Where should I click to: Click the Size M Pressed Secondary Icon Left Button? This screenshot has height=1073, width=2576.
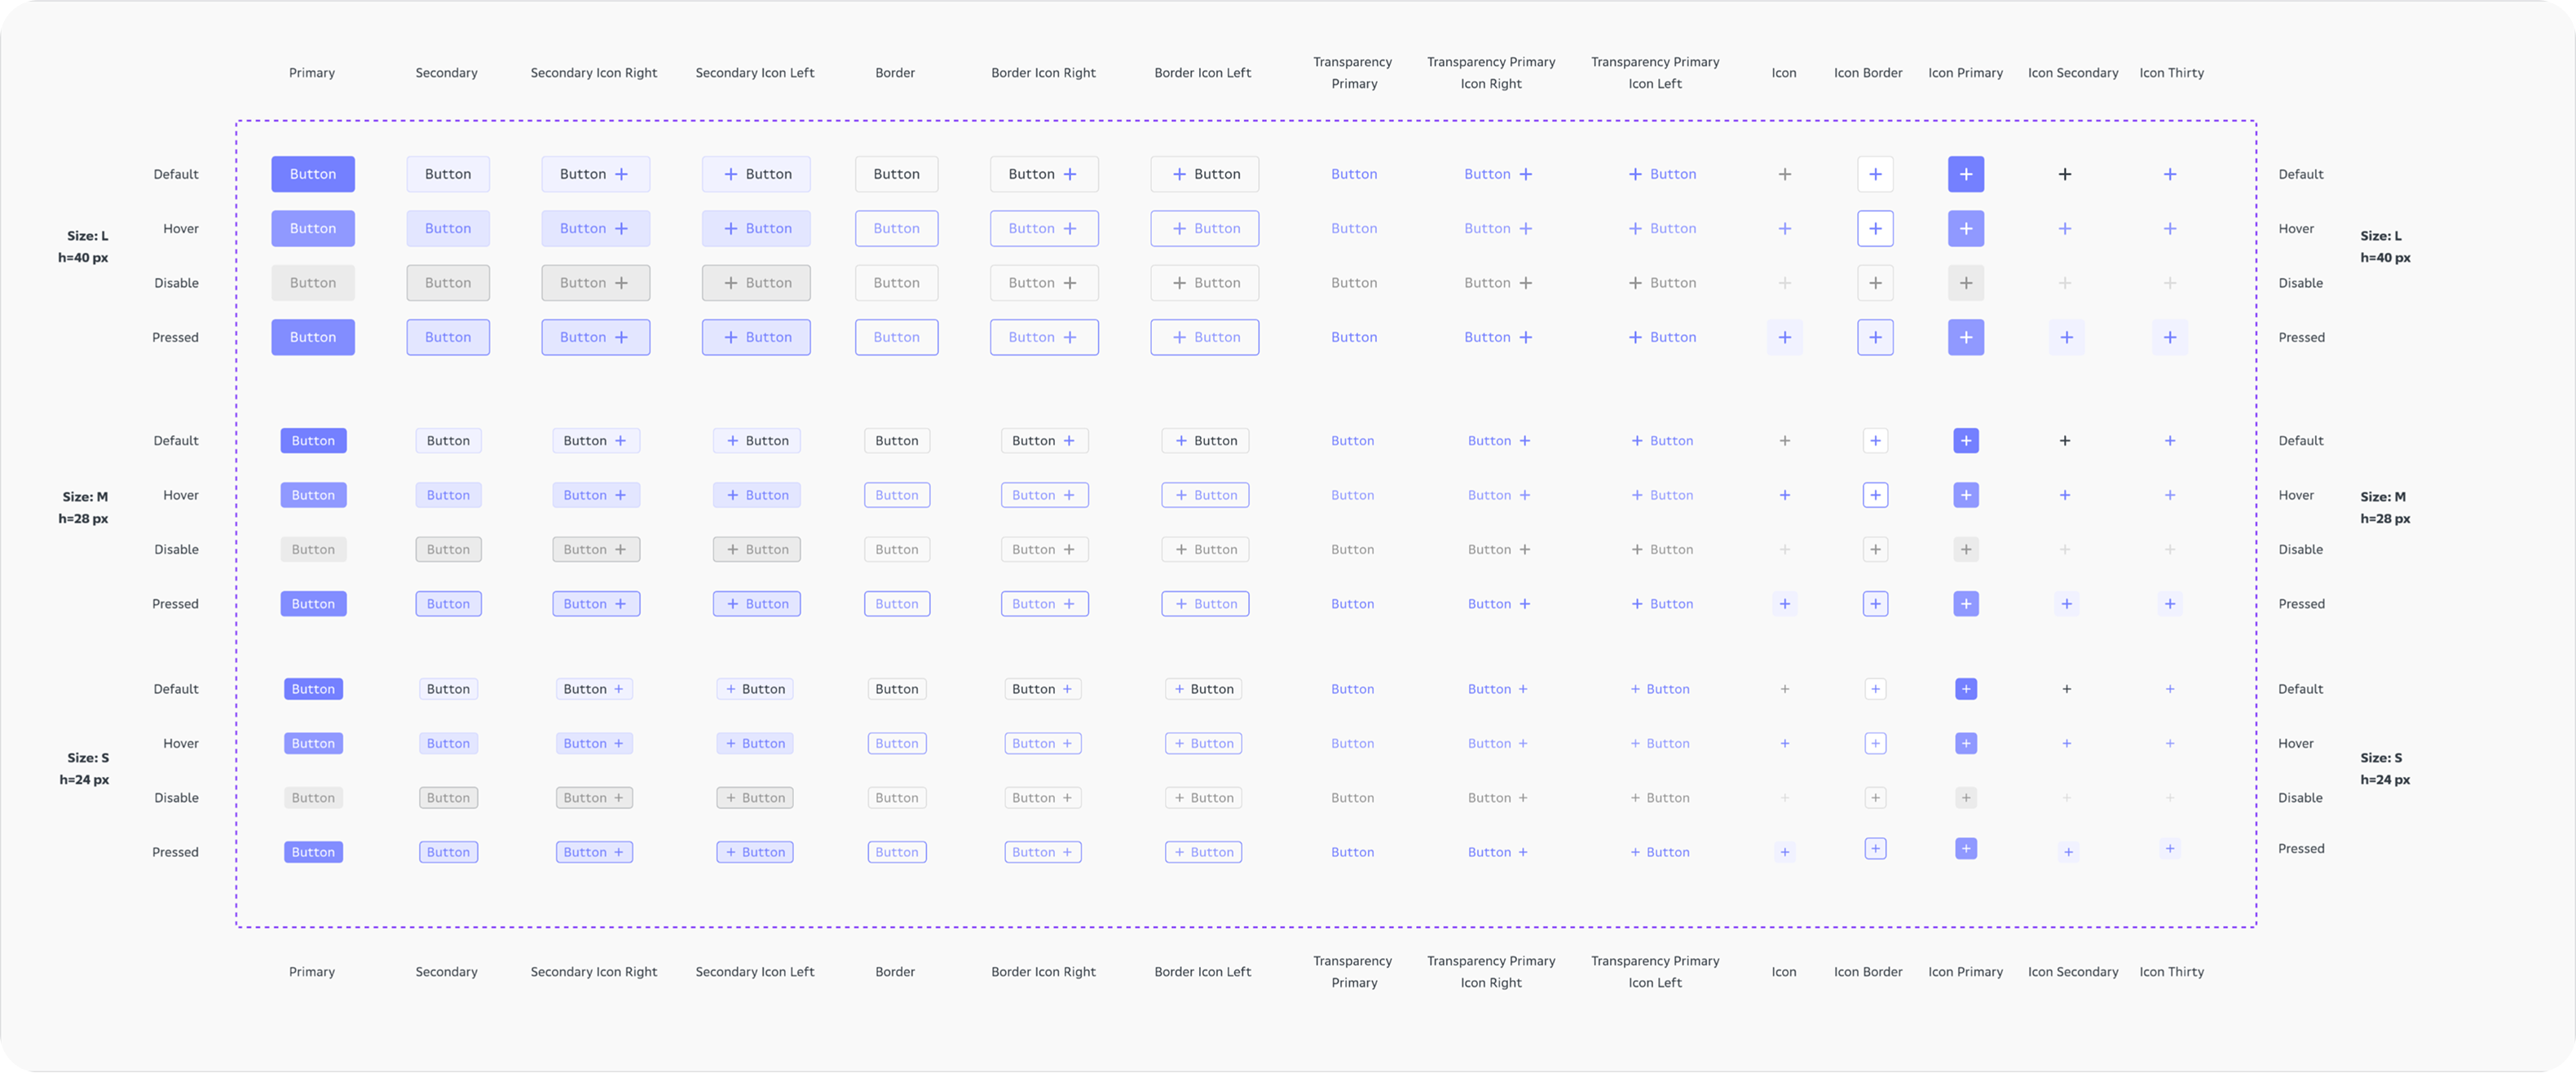tap(756, 604)
